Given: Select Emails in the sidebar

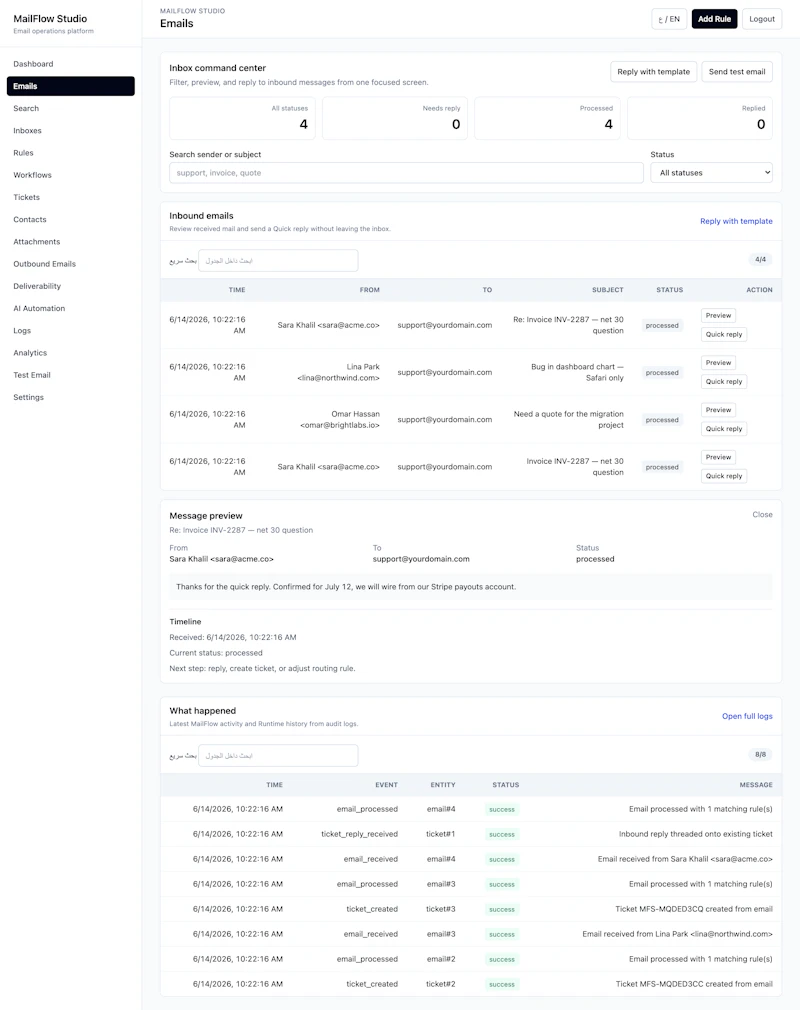Looking at the screenshot, I should pos(71,86).
